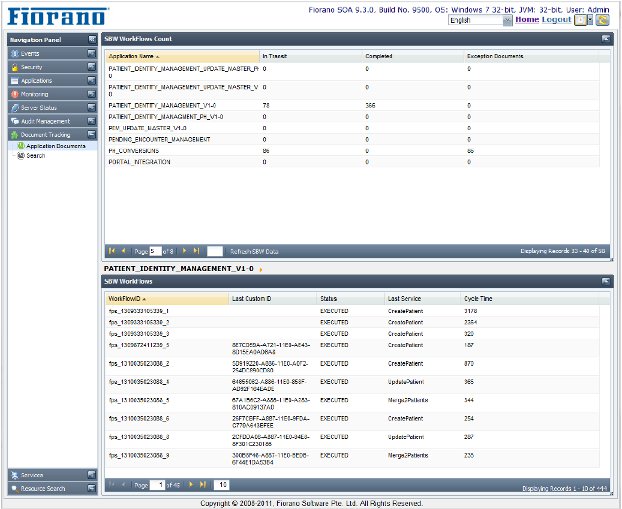
Task: Click the Resource Search icon
Action: pyautogui.click(x=15, y=488)
